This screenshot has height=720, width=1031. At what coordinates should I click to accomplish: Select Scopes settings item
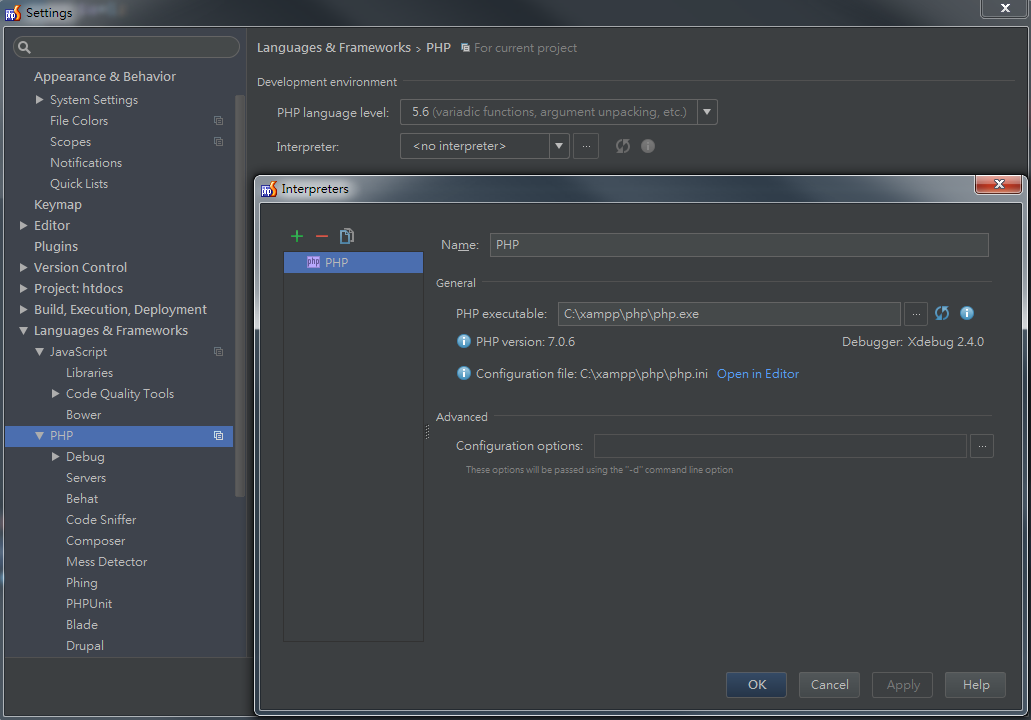click(x=70, y=141)
